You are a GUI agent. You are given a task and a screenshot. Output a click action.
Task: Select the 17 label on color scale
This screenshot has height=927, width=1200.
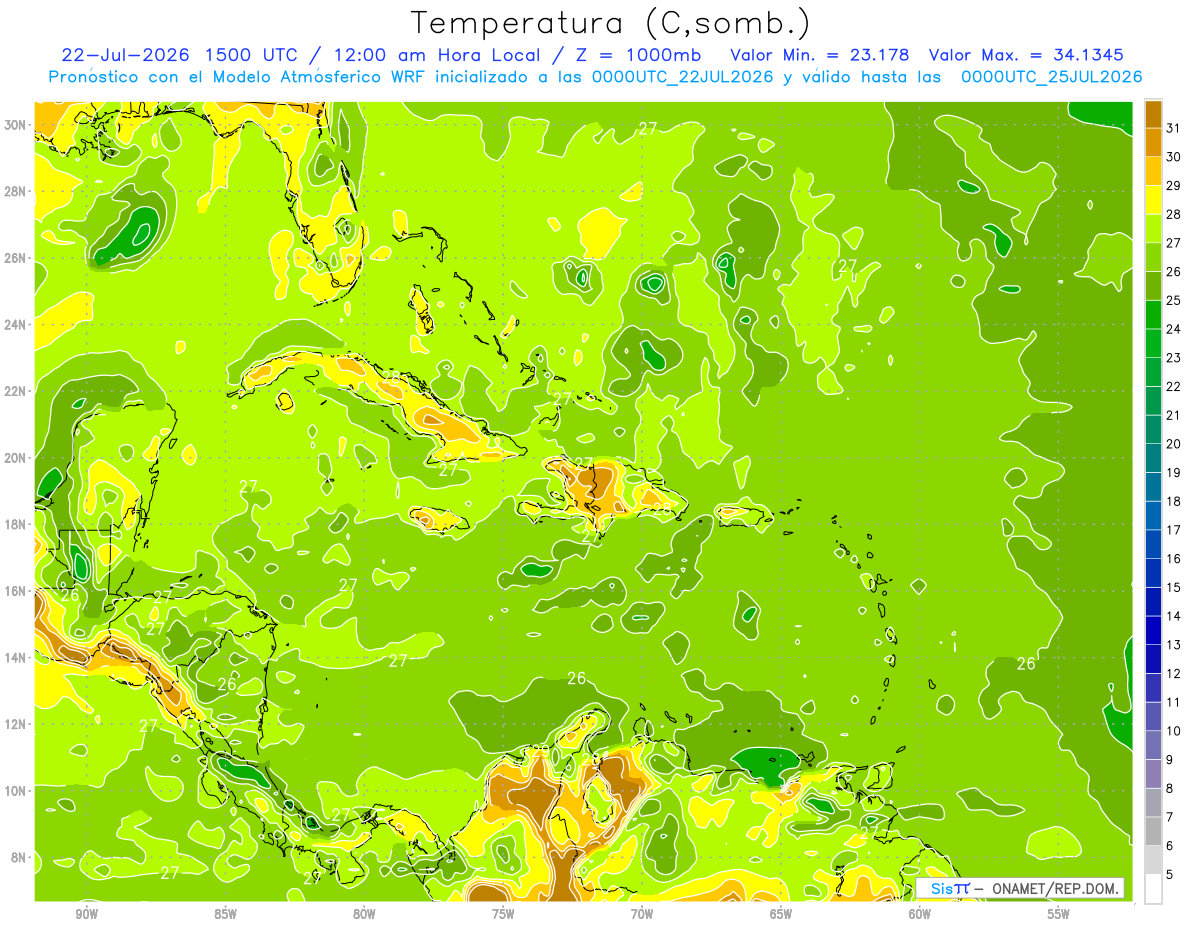pyautogui.click(x=1174, y=530)
